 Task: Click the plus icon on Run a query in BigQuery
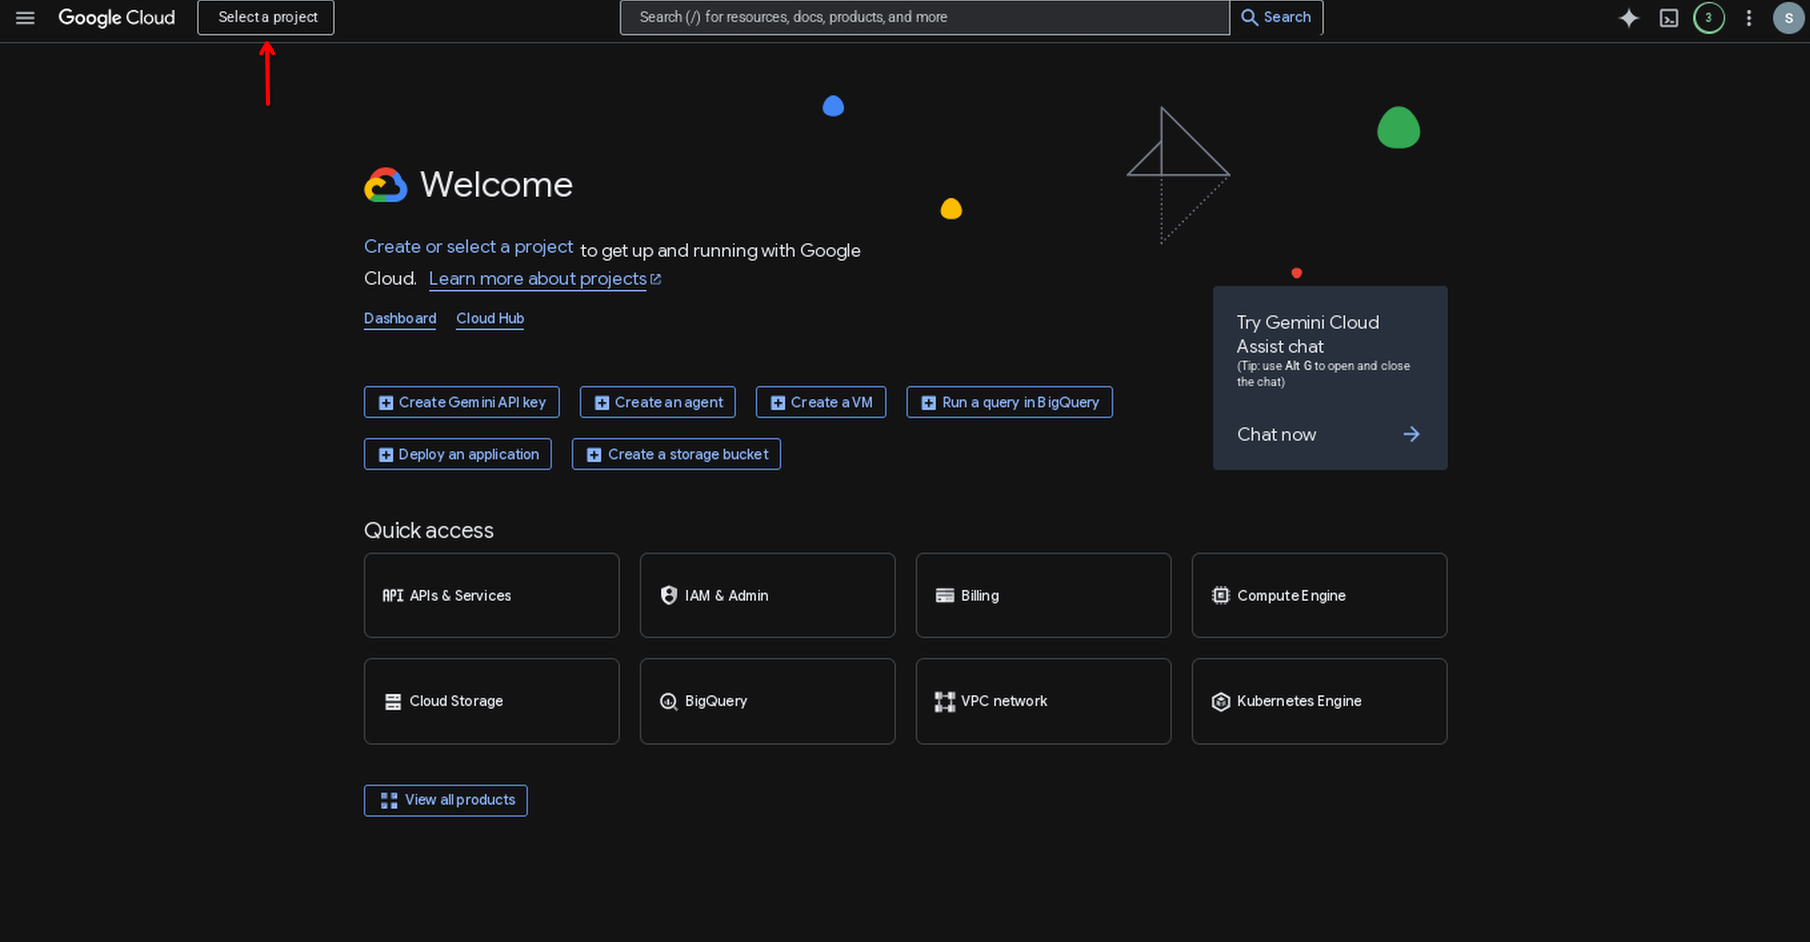[929, 403]
